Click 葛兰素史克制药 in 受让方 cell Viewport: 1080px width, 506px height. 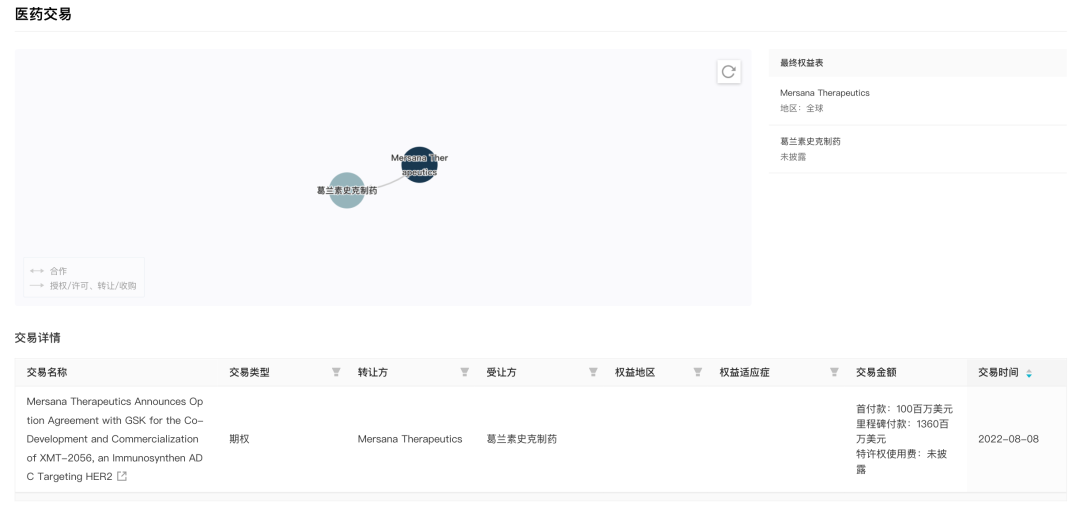click(521, 439)
